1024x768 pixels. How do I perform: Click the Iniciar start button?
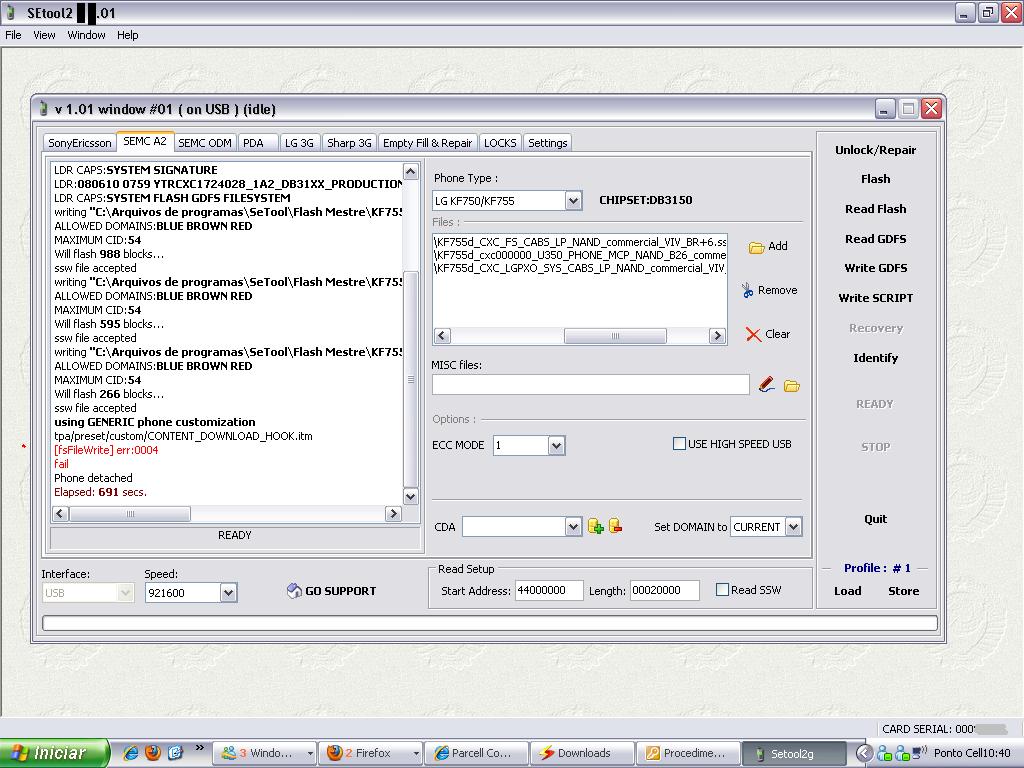tap(54, 753)
